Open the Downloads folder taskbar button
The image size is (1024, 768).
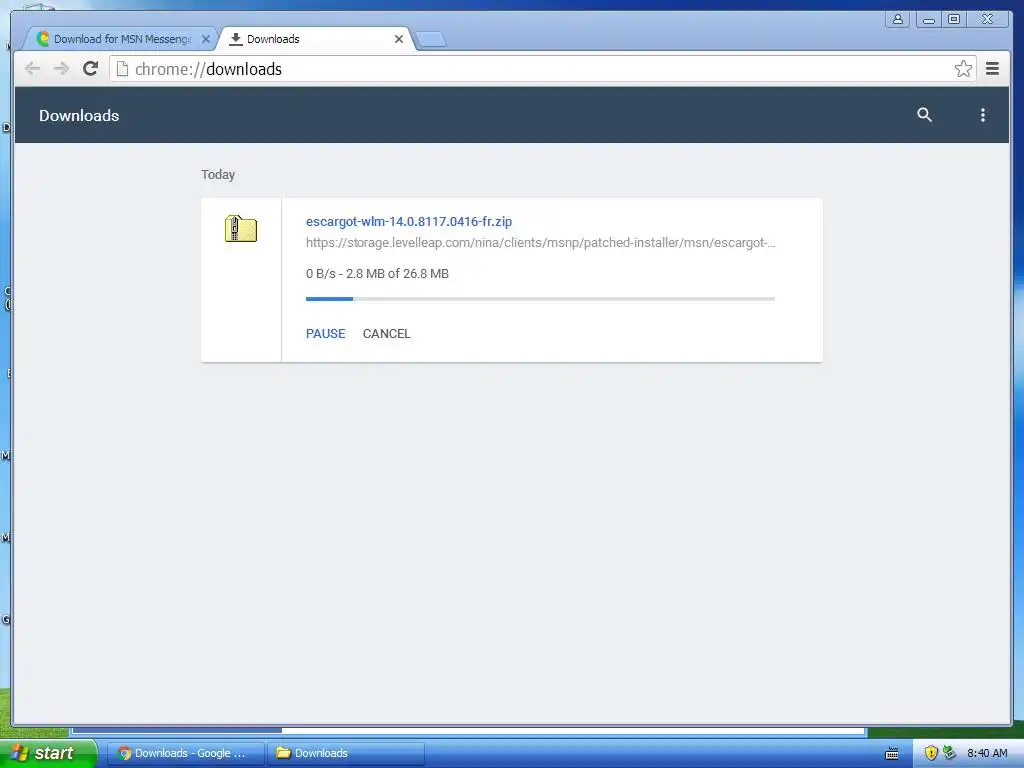click(x=346, y=753)
